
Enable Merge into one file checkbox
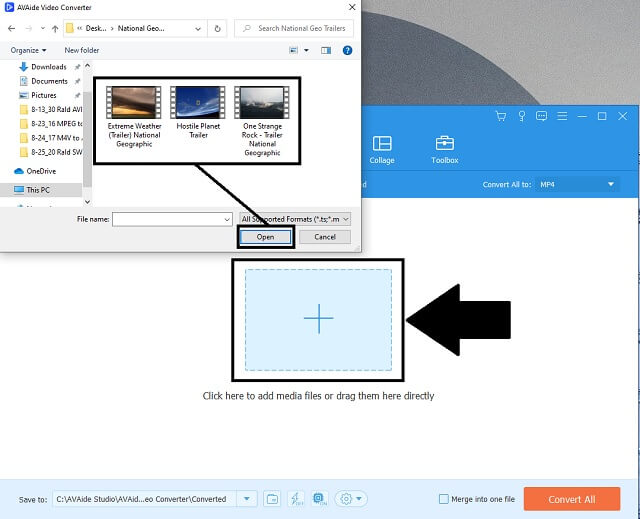coord(444,499)
